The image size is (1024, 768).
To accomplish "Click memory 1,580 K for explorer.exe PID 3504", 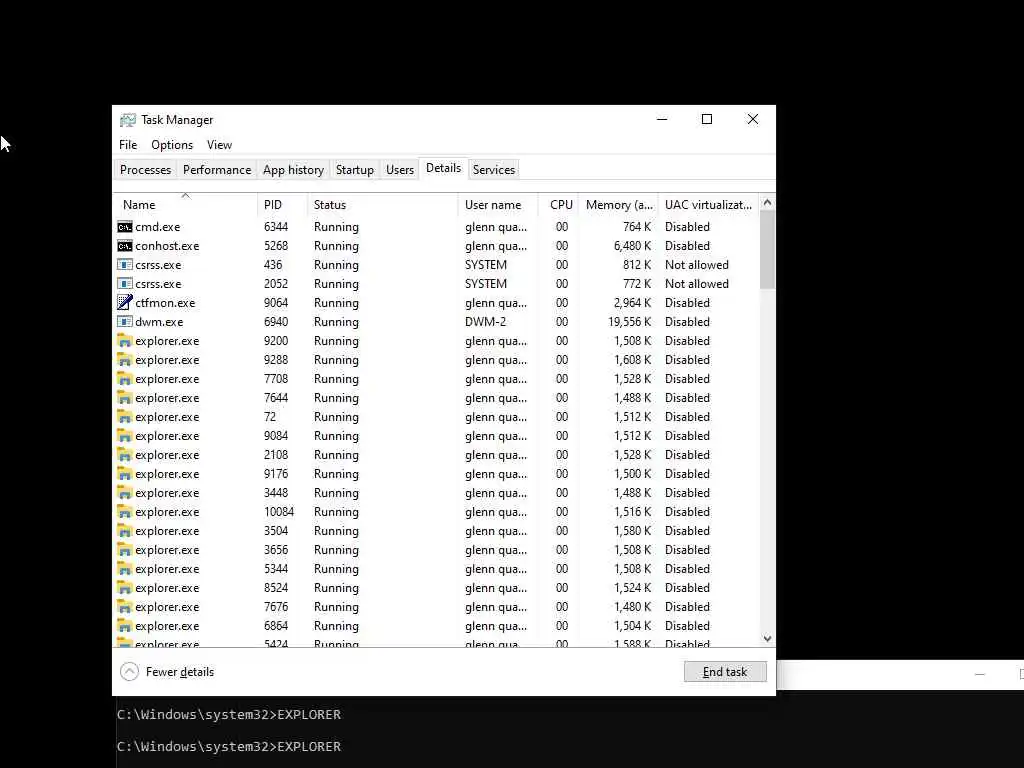I will coord(632,530).
